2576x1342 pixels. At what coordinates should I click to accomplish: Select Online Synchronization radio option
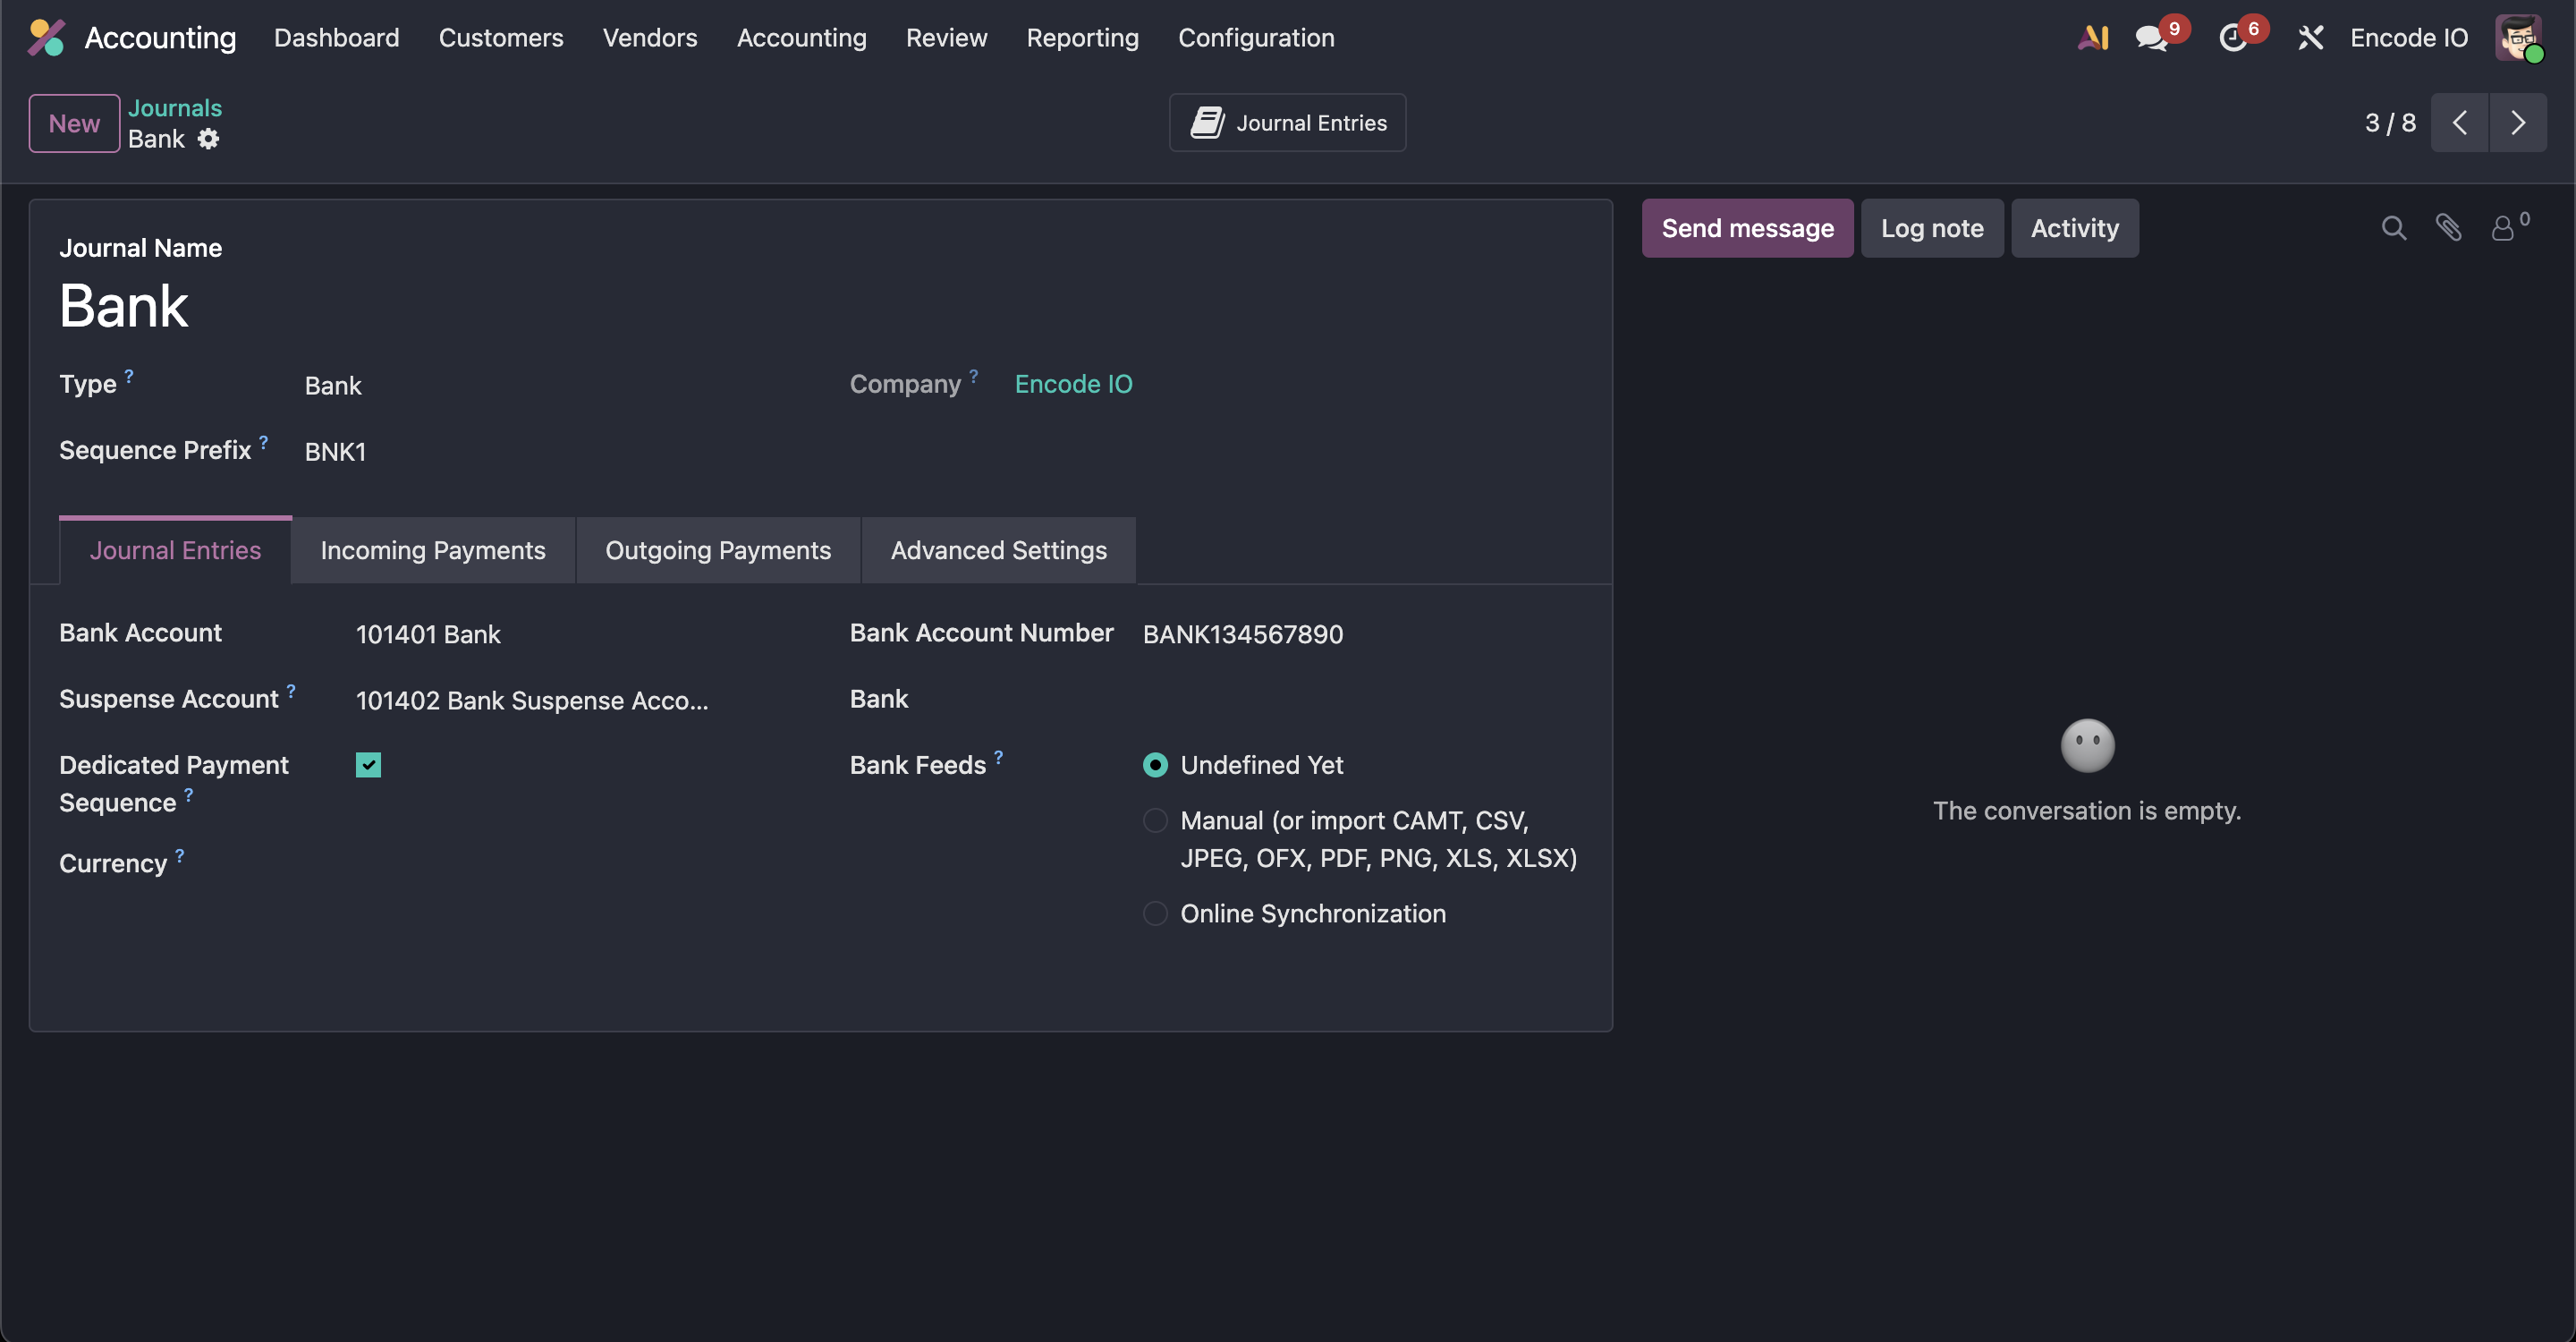pos(1155,914)
